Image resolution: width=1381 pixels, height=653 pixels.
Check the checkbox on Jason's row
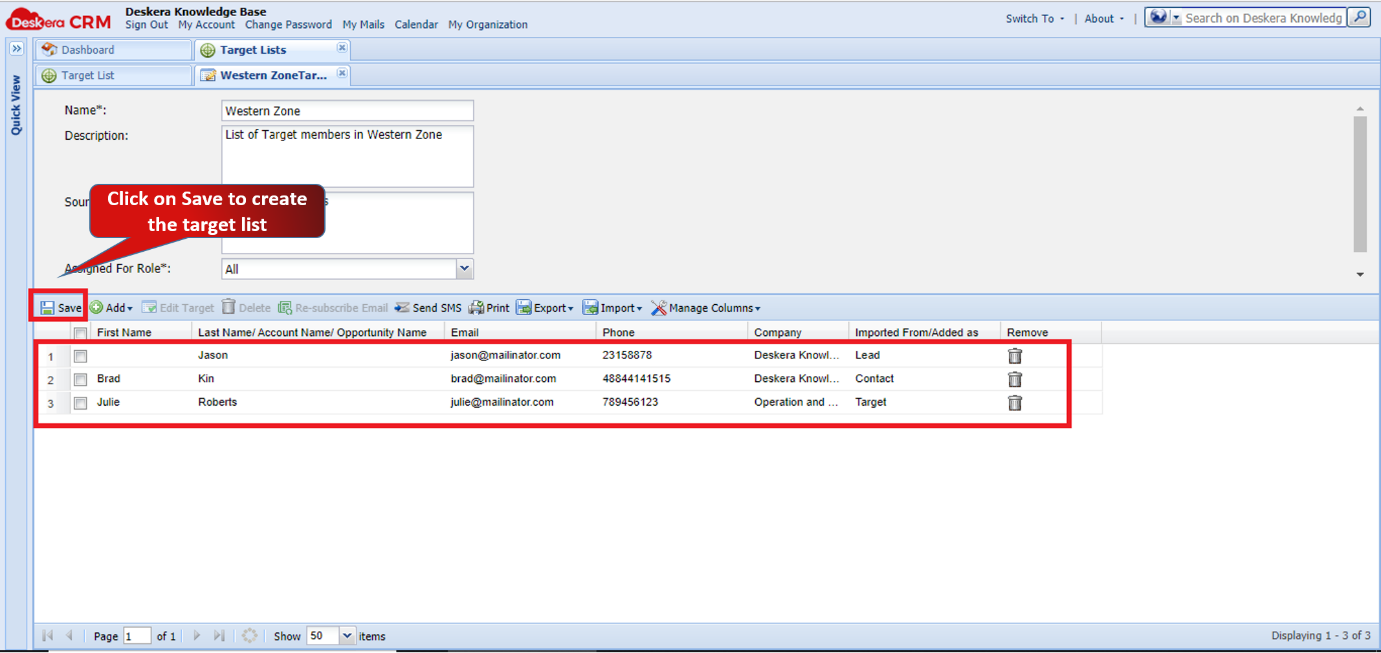pyautogui.click(x=80, y=355)
